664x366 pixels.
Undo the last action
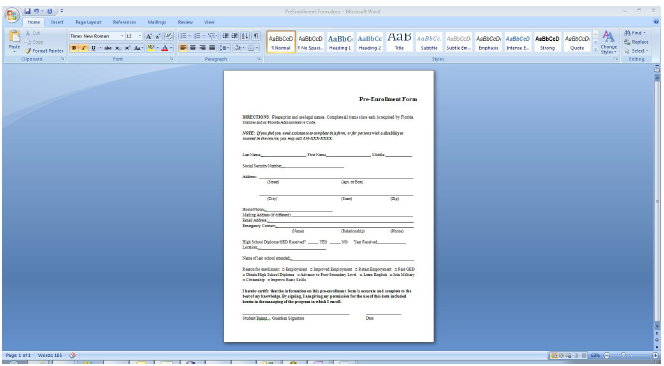[36, 11]
